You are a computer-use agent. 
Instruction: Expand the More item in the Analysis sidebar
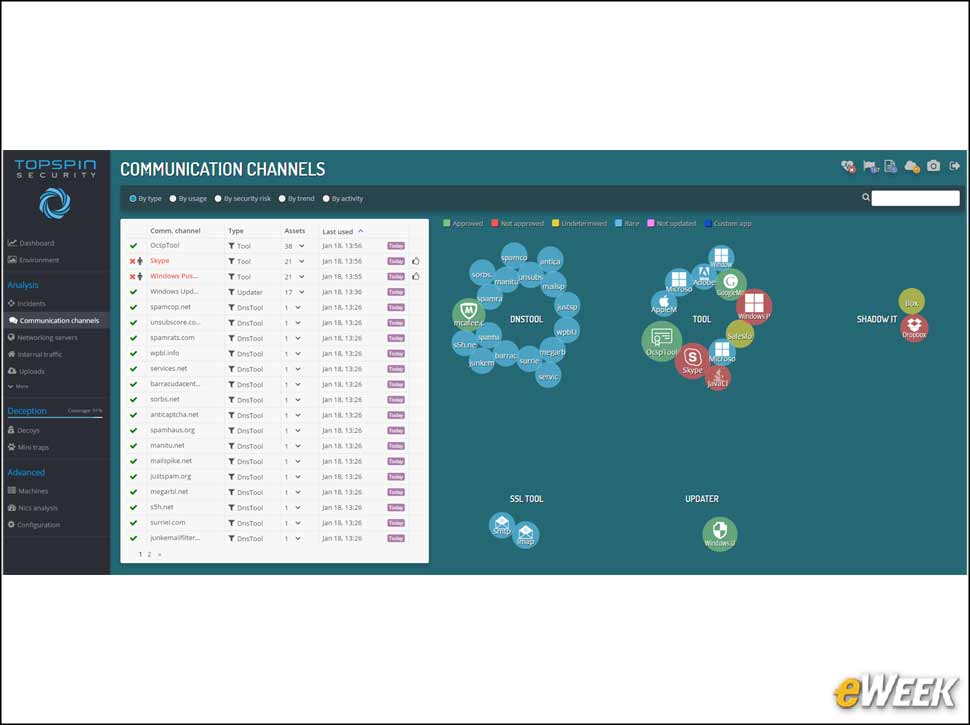pyautogui.click(x=18, y=386)
